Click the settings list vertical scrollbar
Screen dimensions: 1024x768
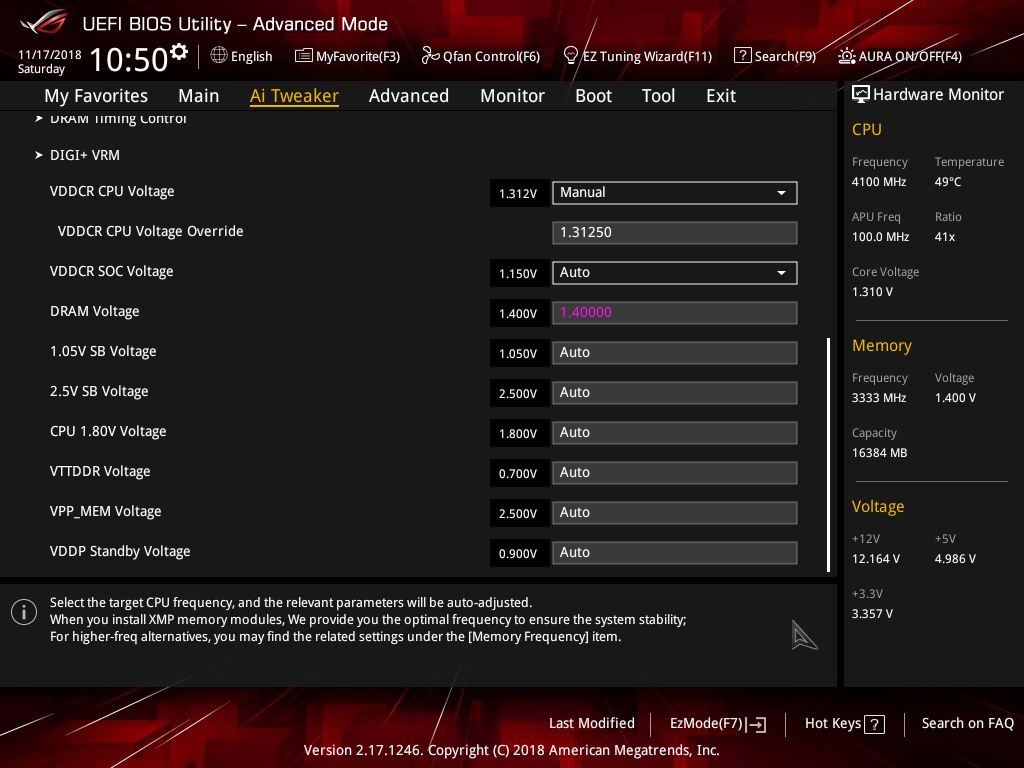pyautogui.click(x=828, y=455)
